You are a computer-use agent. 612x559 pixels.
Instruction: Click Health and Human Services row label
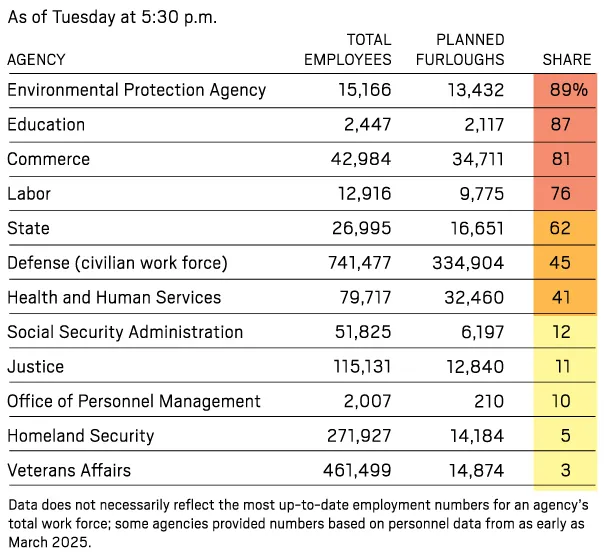pos(114,297)
